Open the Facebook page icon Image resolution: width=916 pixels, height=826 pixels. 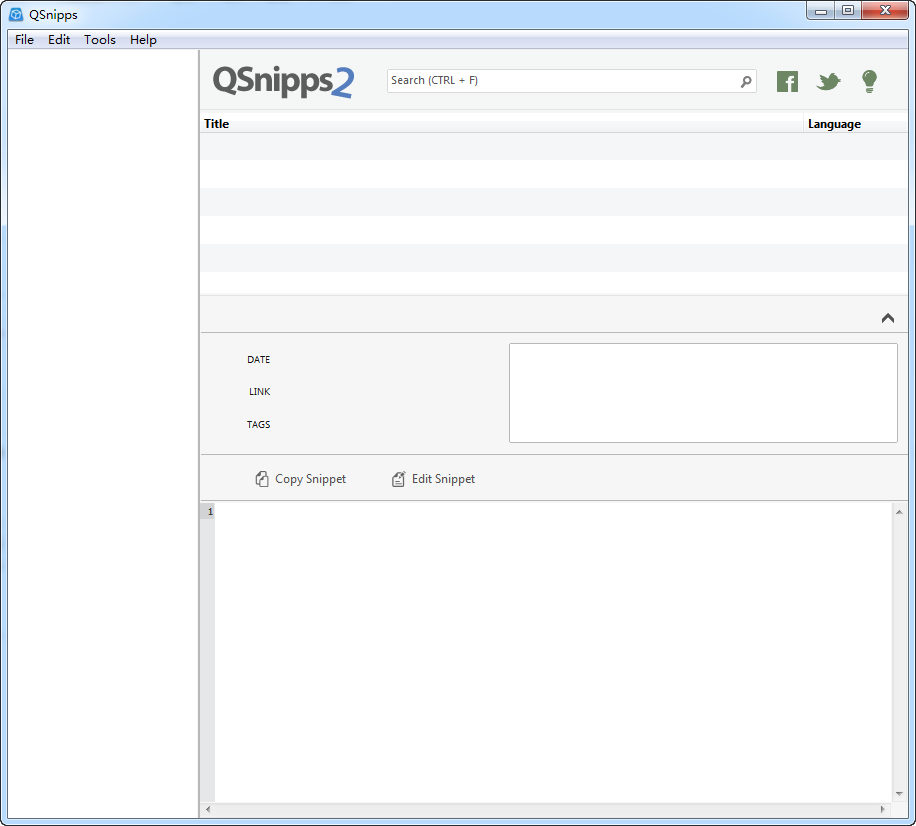[x=787, y=82]
